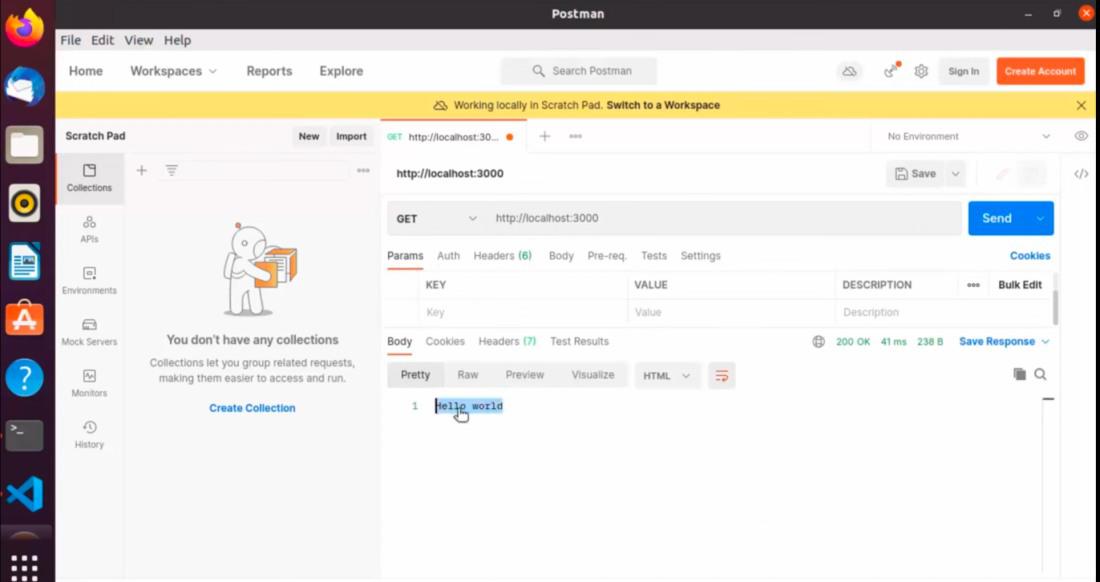
Task: Click the Switch to a Workspace link
Action: (663, 105)
